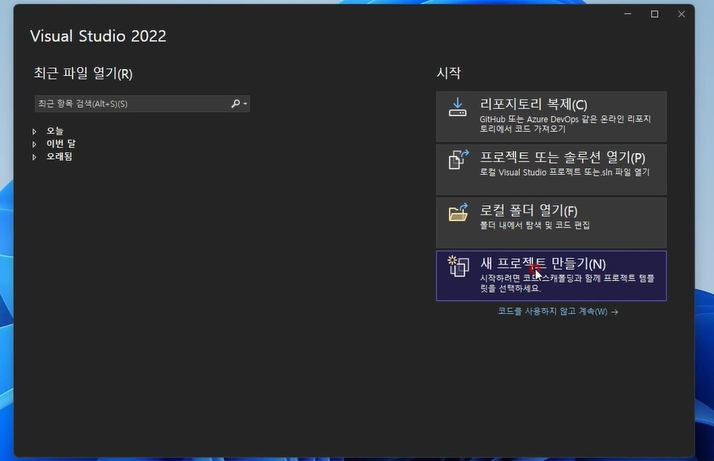Click the 오늘 group label

[55, 131]
